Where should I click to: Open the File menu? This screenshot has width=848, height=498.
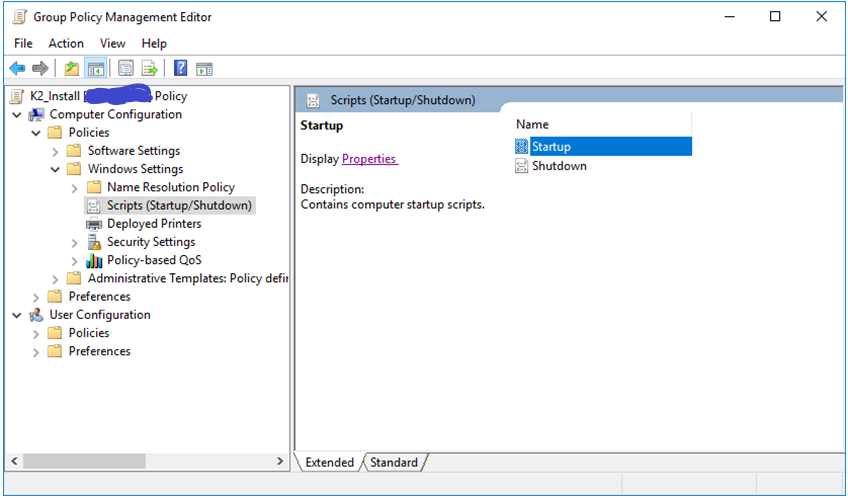(23, 43)
